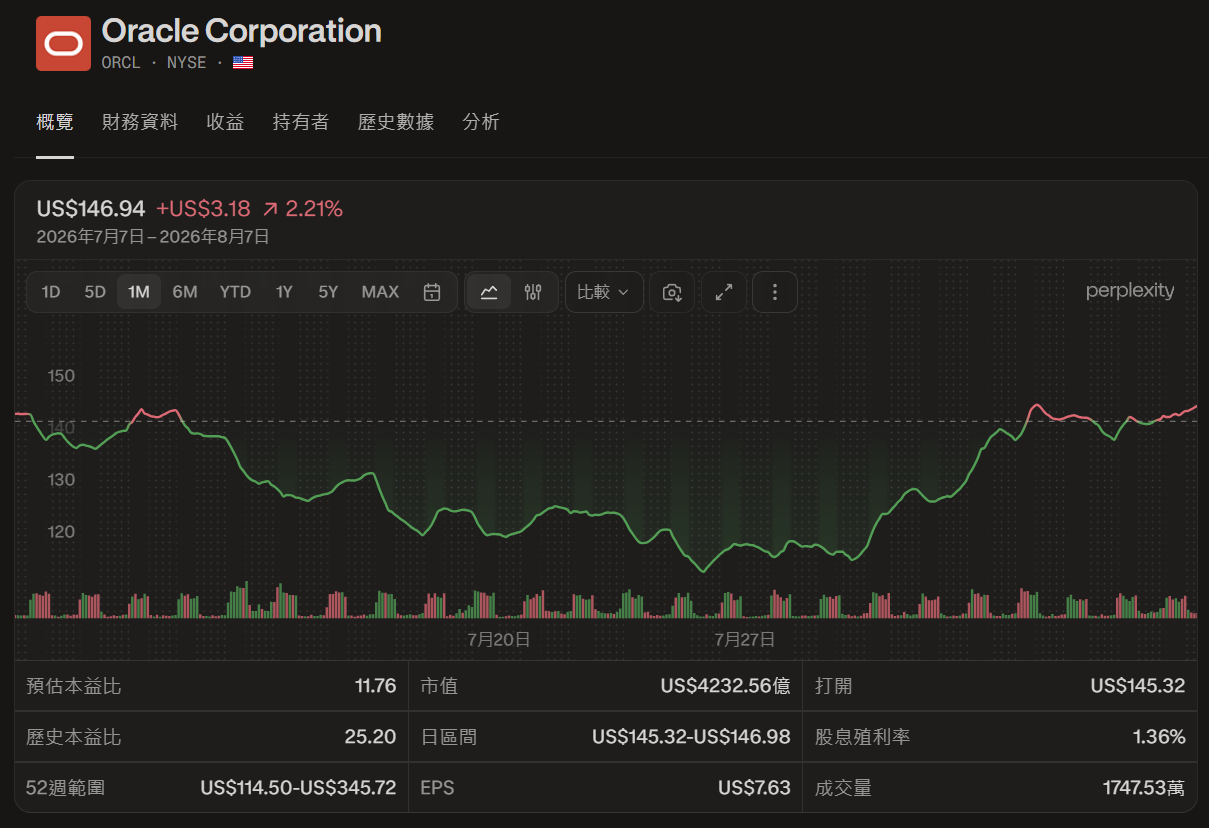This screenshot has height=828, width=1209.
Task: Select the MAX time range
Action: [x=380, y=292]
